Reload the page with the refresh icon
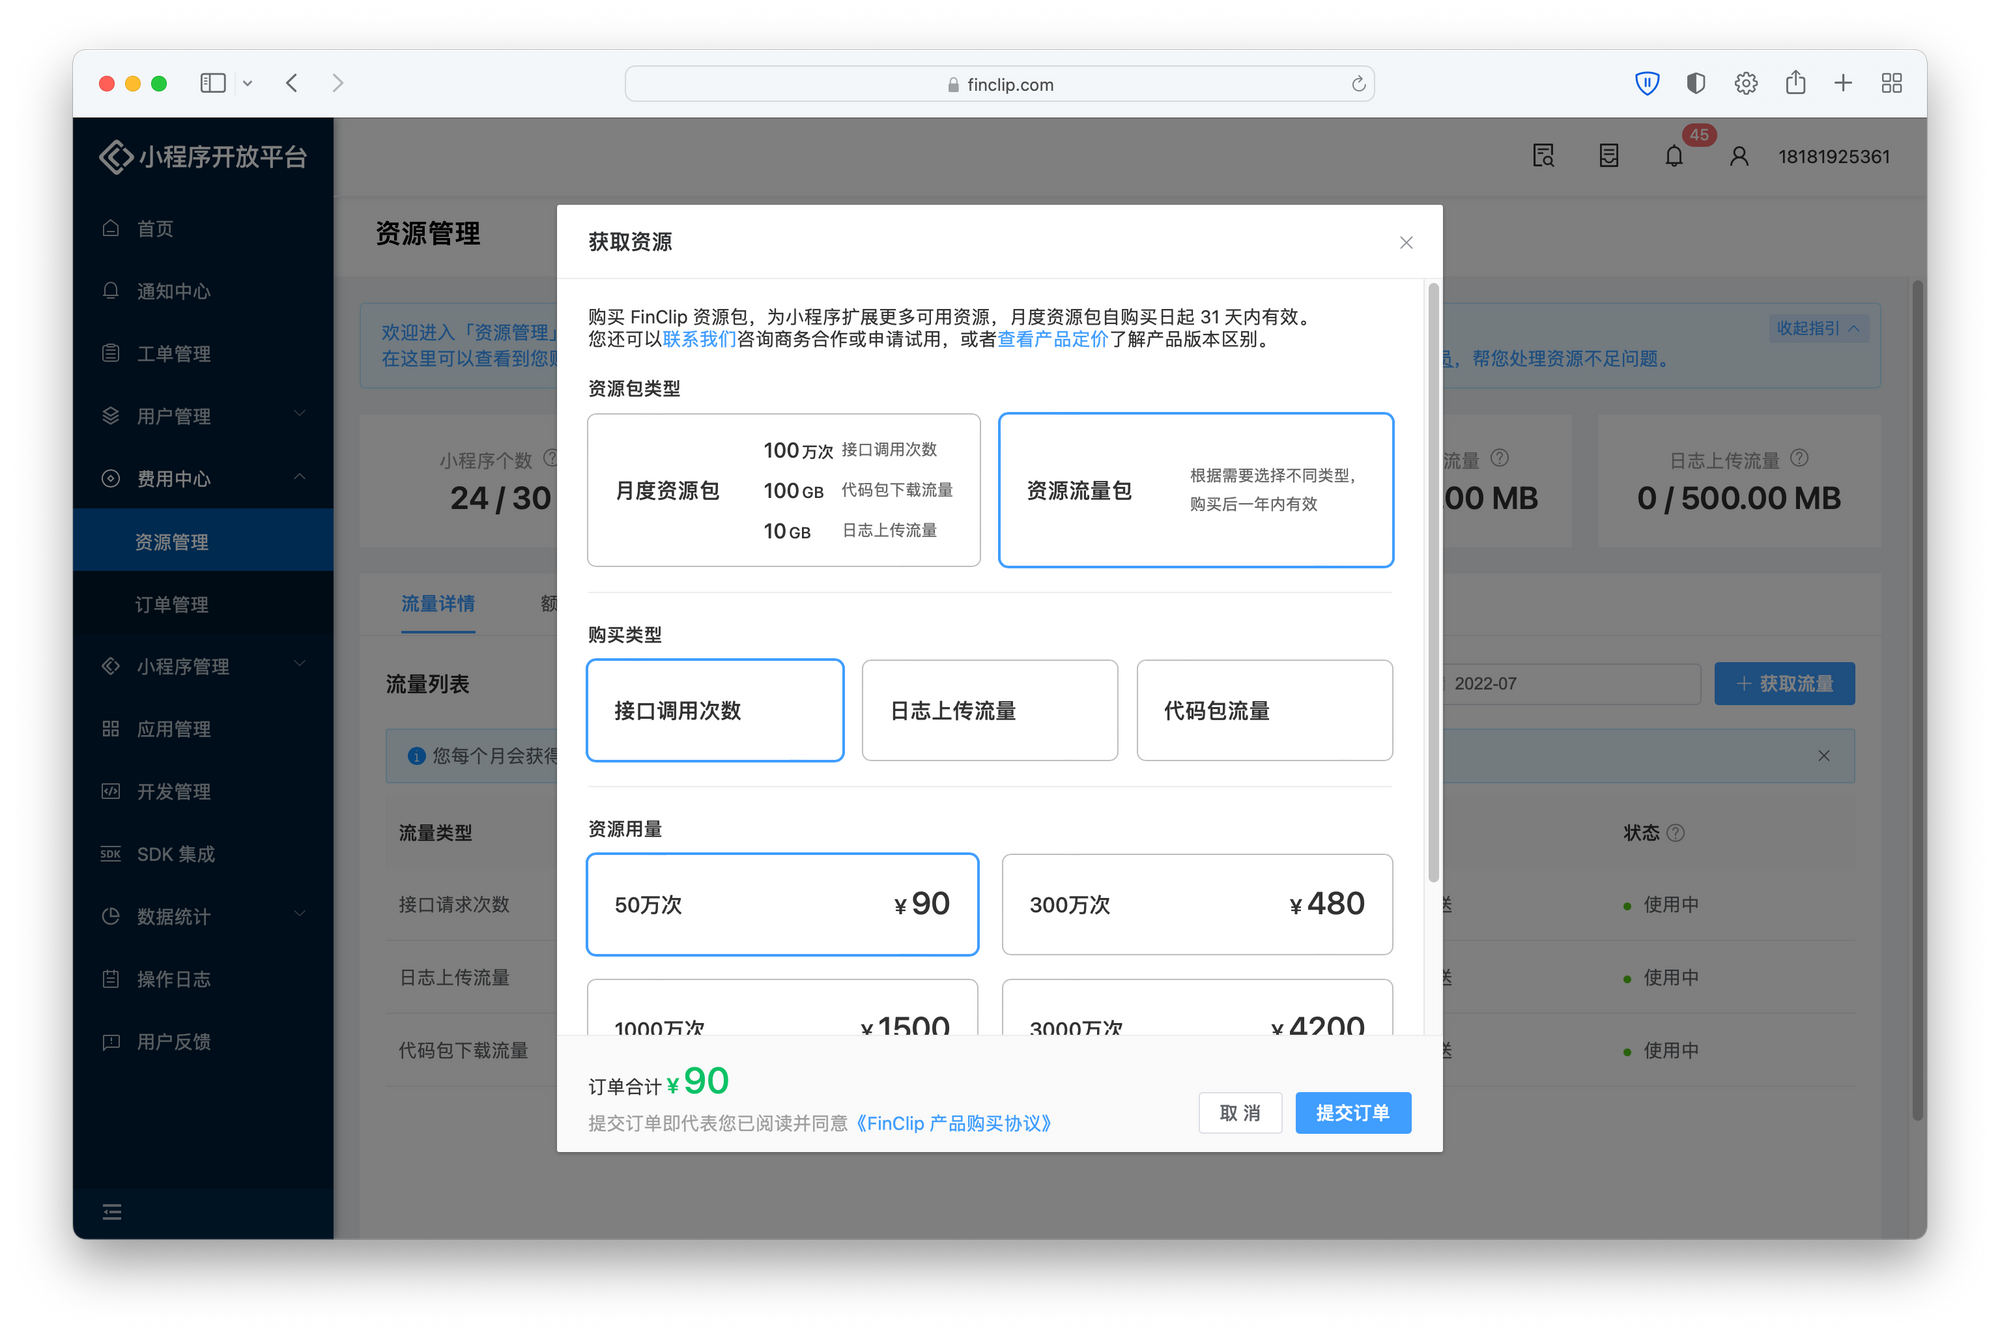This screenshot has height=1336, width=2000. click(1358, 84)
